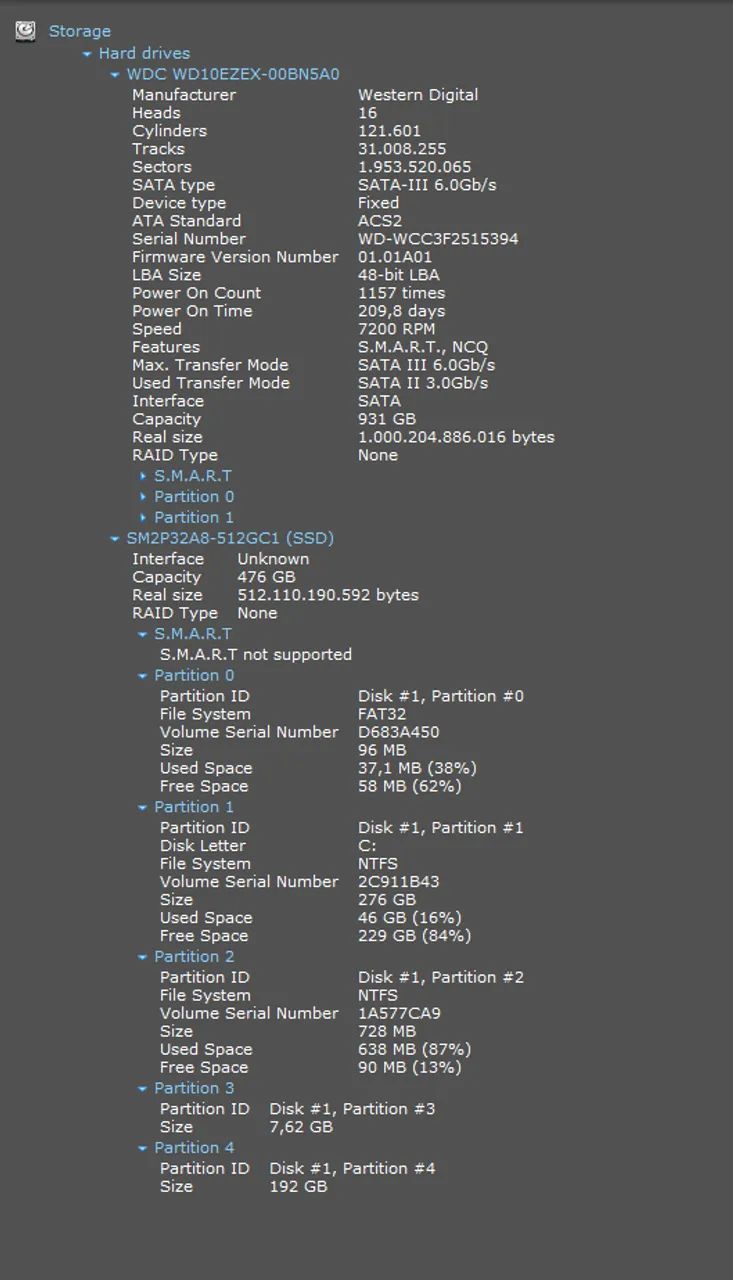This screenshot has width=733, height=1280.
Task: Expand S.M.A.R.T data for the WDC drive
Action: coord(145,475)
